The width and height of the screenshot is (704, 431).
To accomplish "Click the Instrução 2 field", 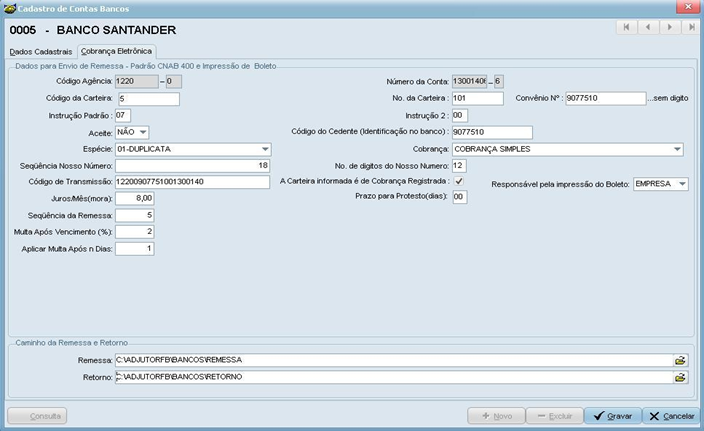I will pos(460,115).
